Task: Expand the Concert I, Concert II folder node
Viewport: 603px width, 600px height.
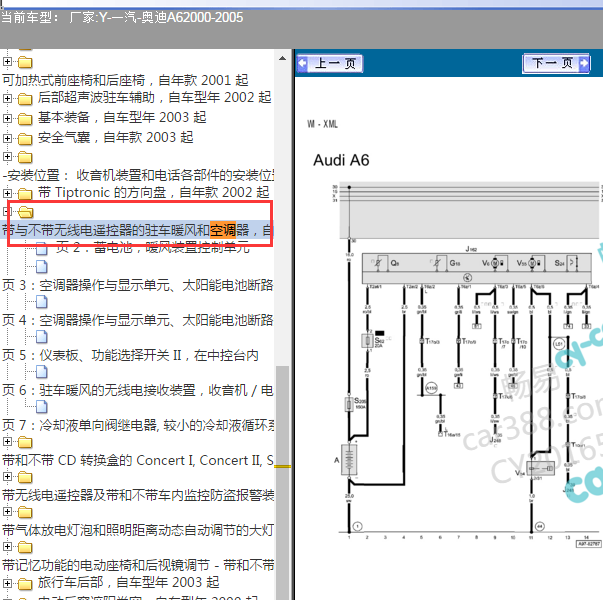Action: [7, 441]
